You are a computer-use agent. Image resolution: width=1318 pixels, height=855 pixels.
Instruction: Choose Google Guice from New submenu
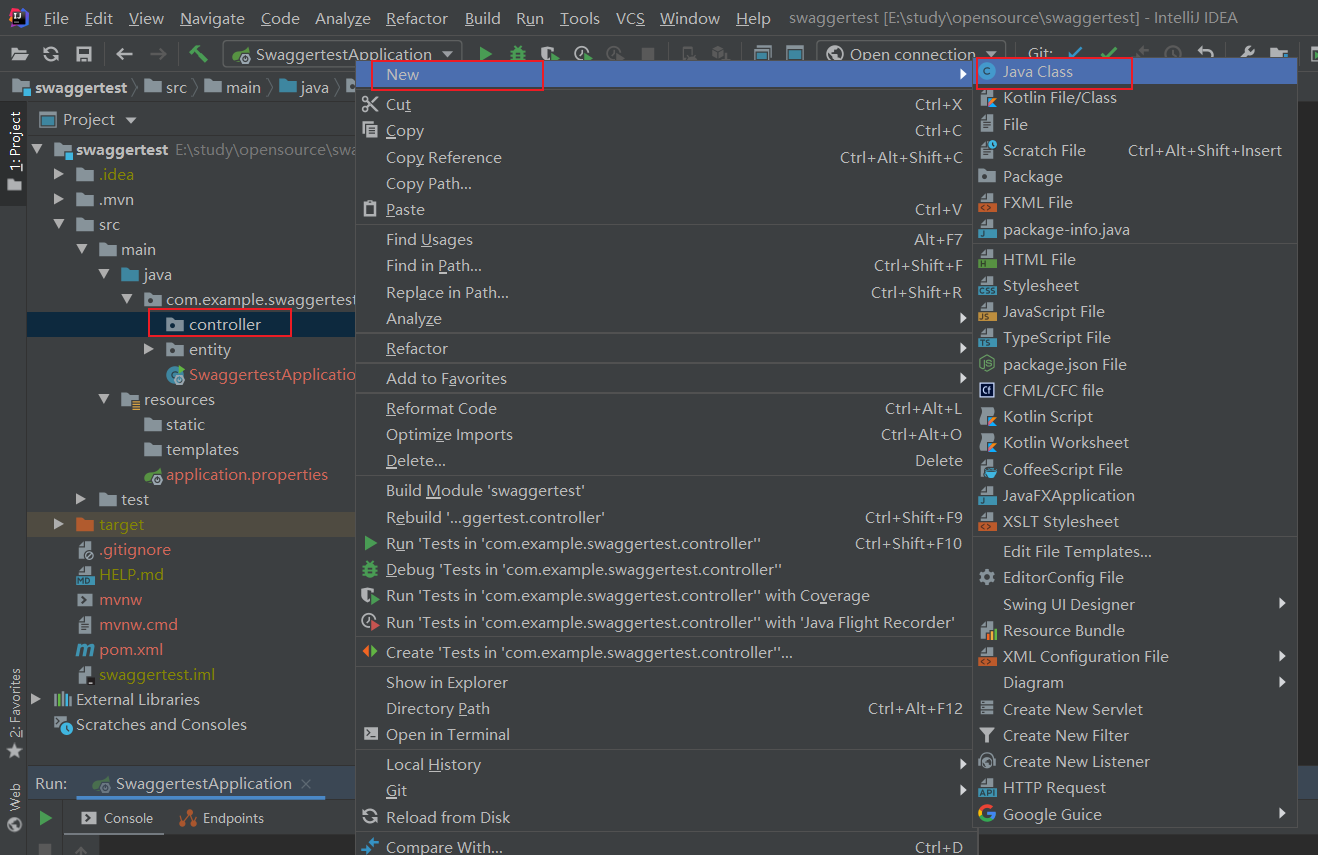[x=1134, y=815]
